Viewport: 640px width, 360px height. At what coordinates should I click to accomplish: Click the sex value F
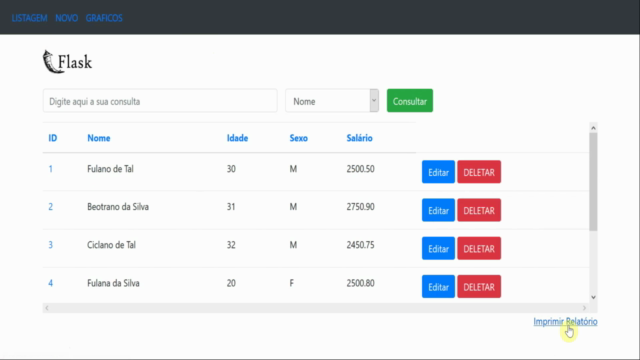click(x=292, y=283)
